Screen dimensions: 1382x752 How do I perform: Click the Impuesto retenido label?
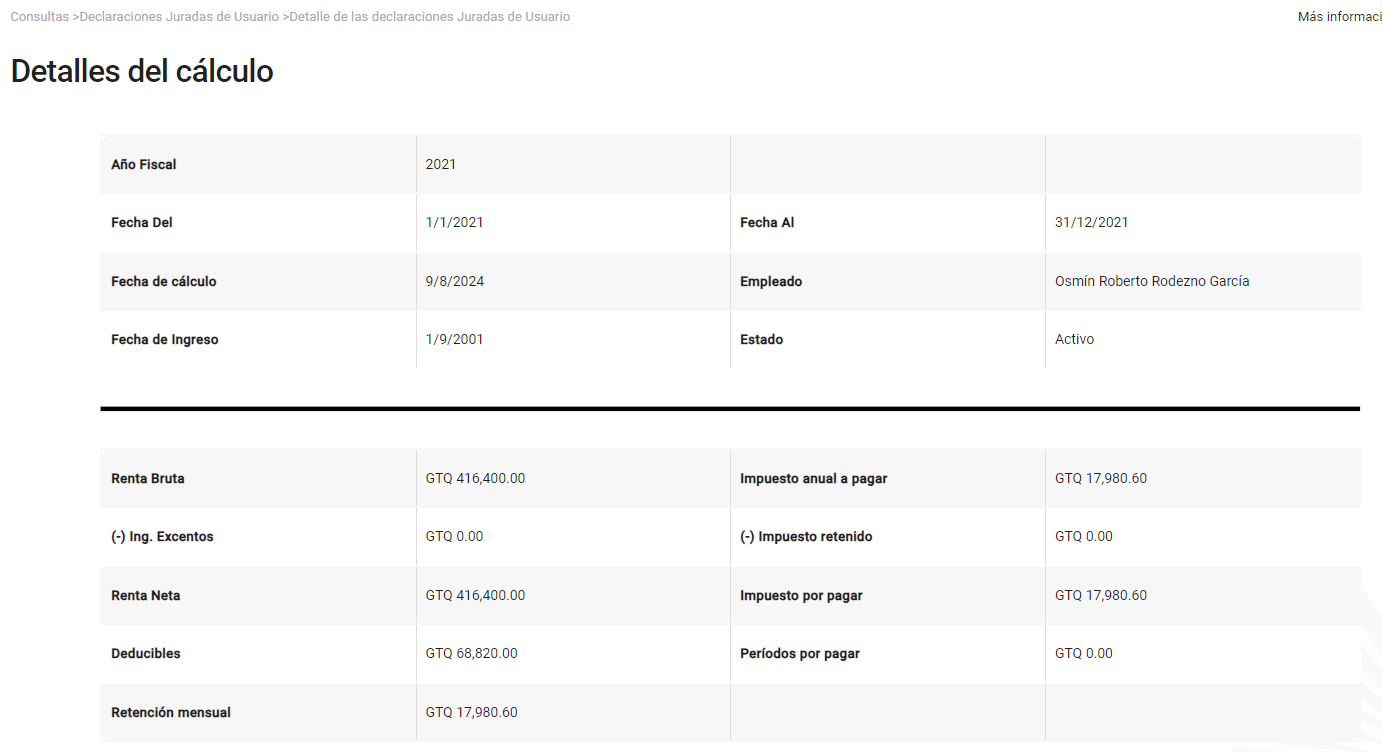point(806,536)
